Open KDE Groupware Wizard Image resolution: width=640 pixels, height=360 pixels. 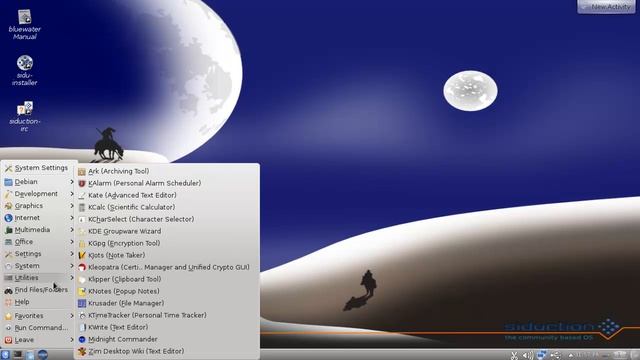pyautogui.click(x=167, y=231)
